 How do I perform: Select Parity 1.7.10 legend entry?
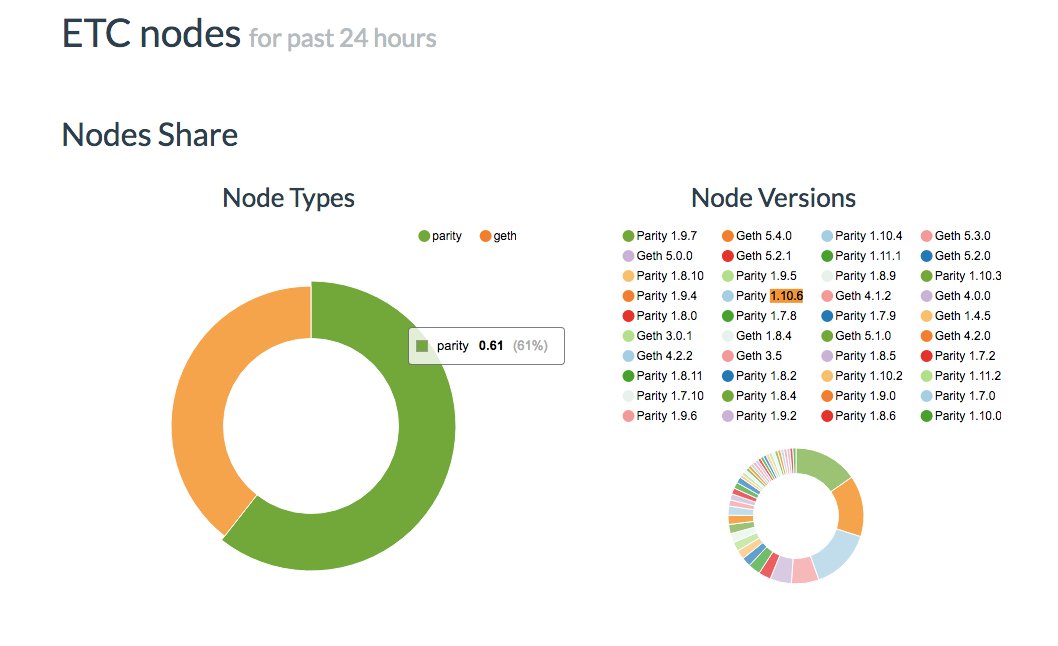pos(663,396)
